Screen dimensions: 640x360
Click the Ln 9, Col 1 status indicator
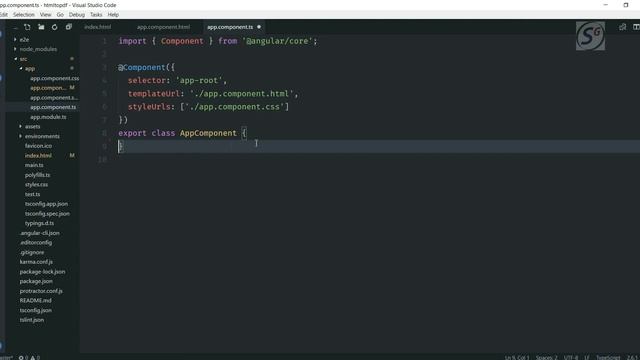[x=517, y=358]
